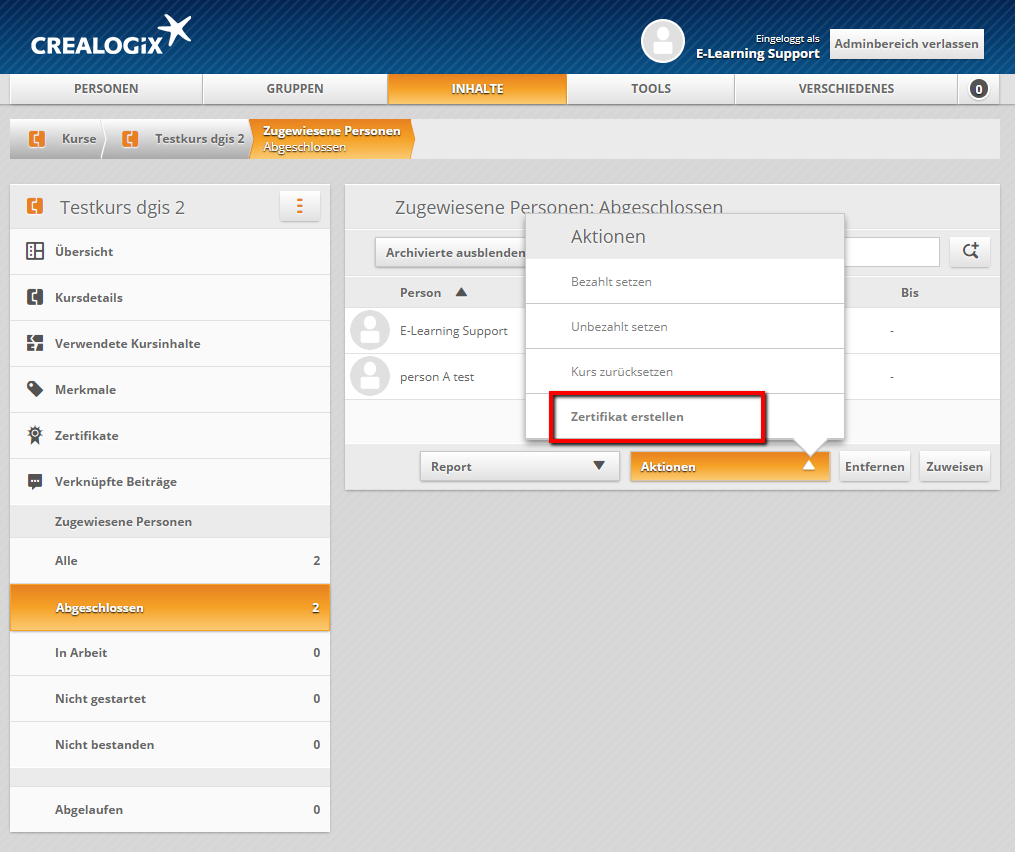Click the Merkmale tag icon

[35, 390]
